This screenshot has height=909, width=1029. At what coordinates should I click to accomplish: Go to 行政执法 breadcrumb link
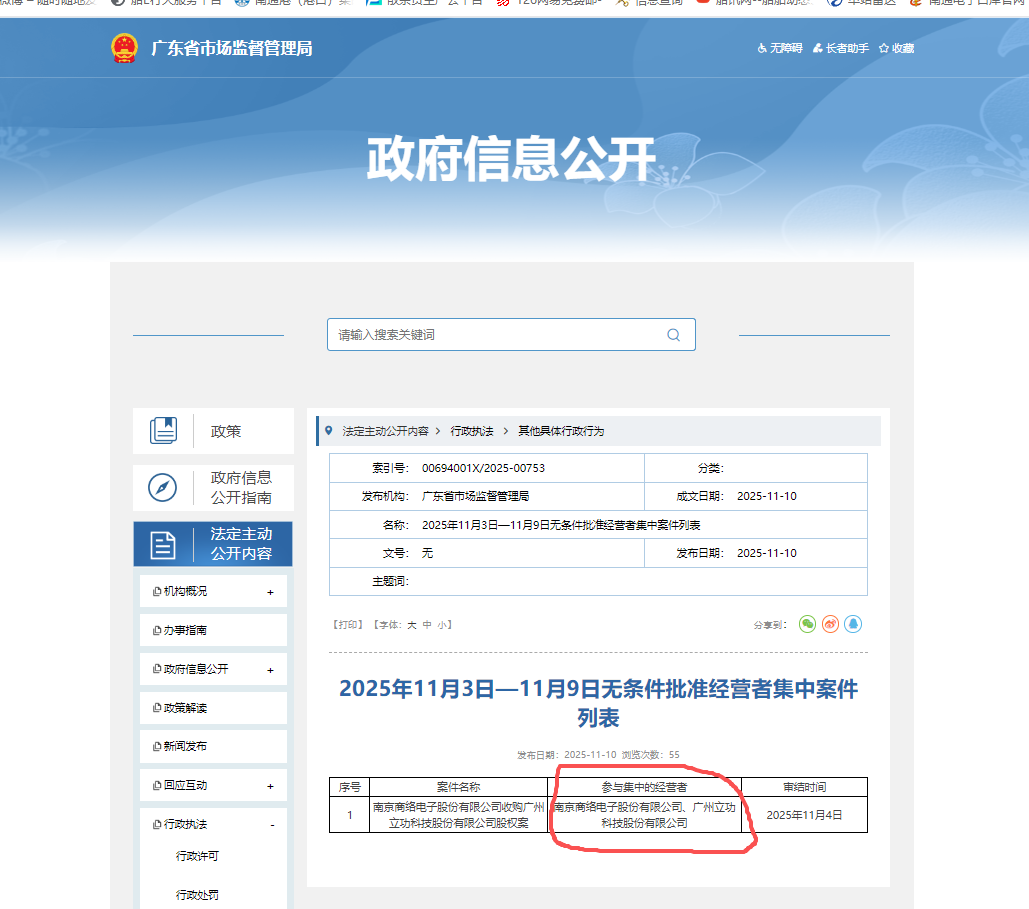[472, 431]
